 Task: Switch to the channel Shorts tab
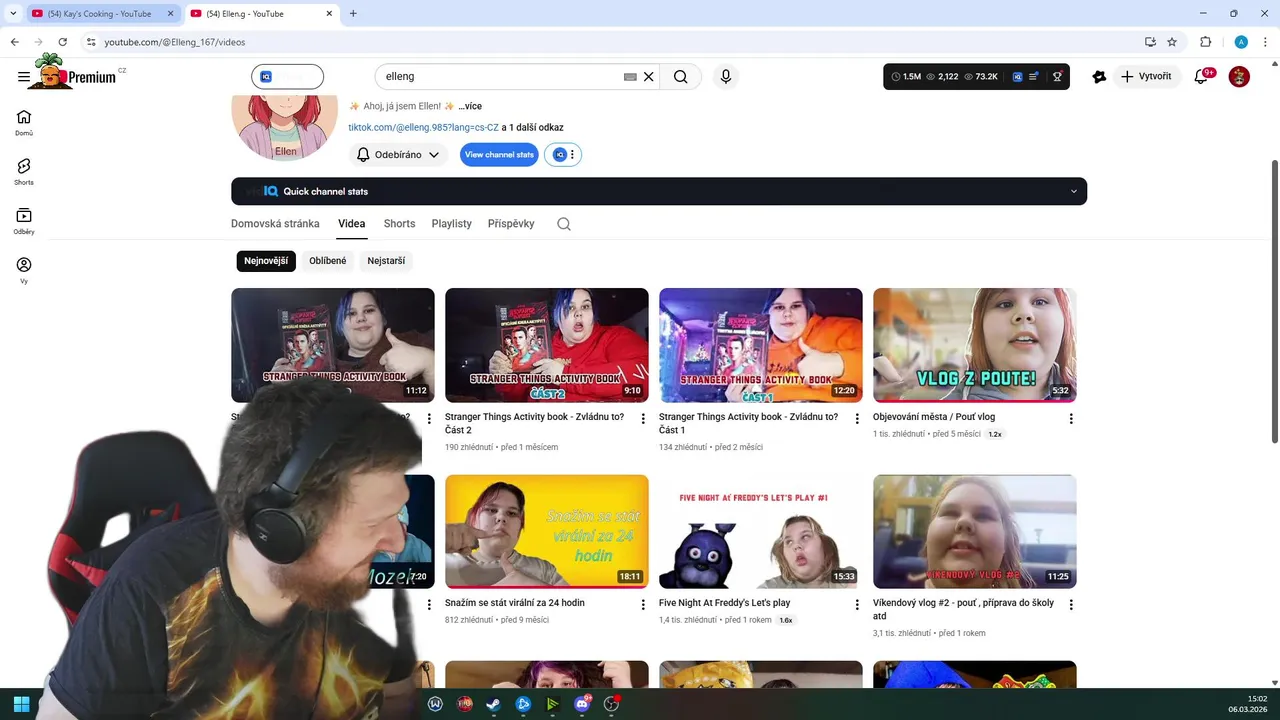[399, 224]
